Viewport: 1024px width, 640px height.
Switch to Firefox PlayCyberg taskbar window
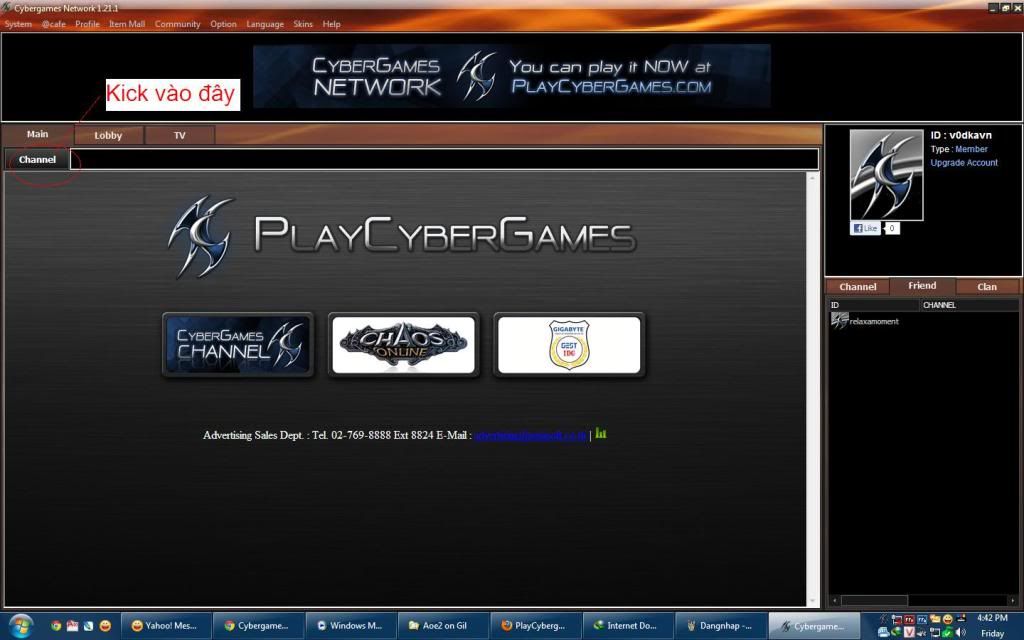coord(536,626)
